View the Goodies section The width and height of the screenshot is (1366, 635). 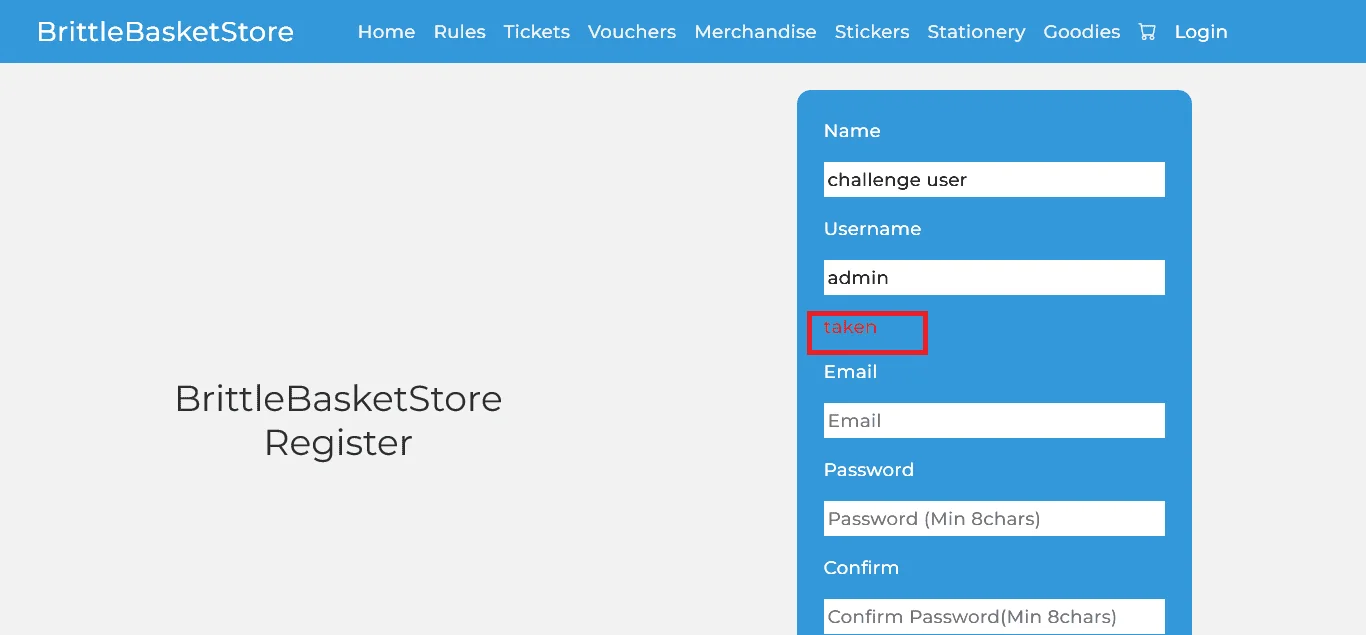pyautogui.click(x=1082, y=32)
